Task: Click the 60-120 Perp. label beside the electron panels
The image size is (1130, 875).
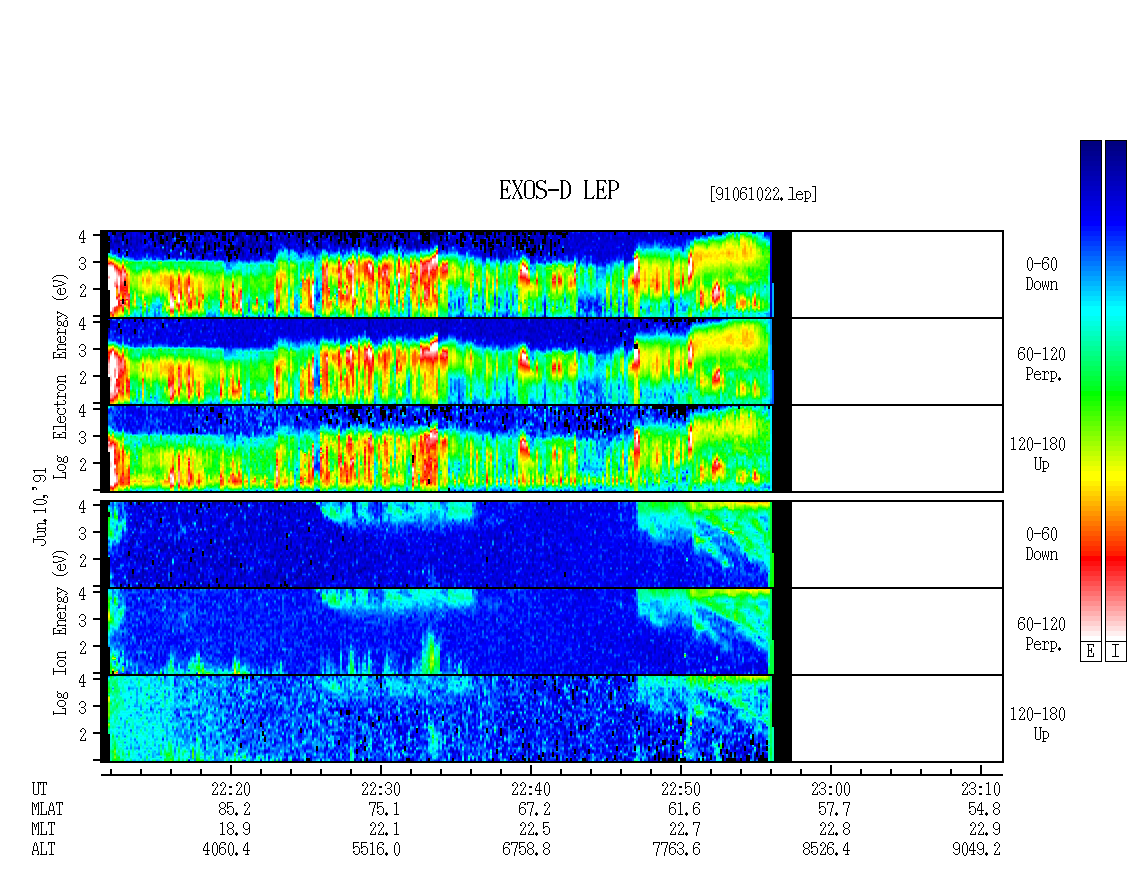Action: [x=1041, y=364]
